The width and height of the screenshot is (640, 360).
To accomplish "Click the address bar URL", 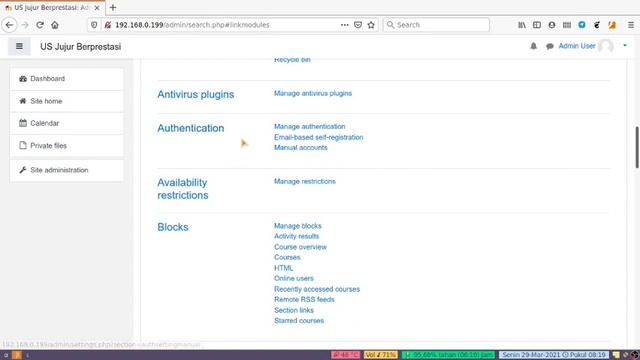I will coord(192,25).
